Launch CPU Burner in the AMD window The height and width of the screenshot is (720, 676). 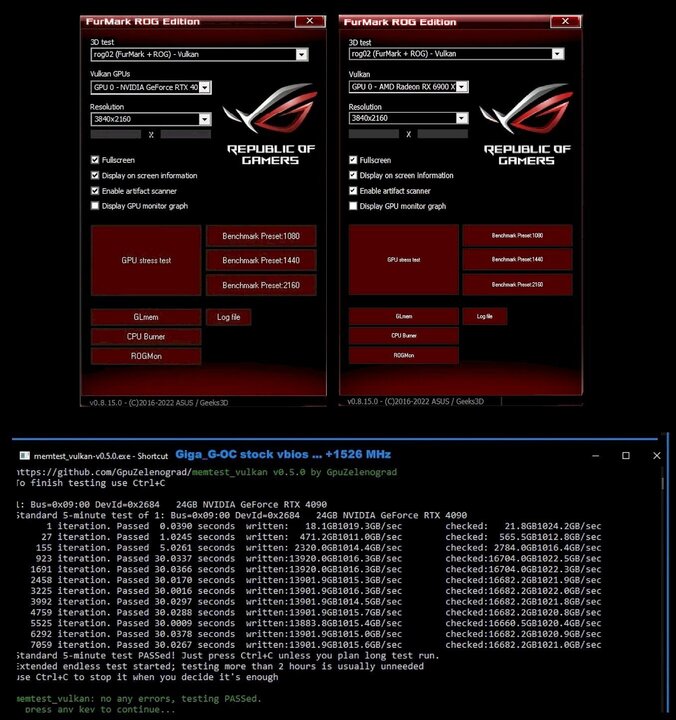click(403, 336)
